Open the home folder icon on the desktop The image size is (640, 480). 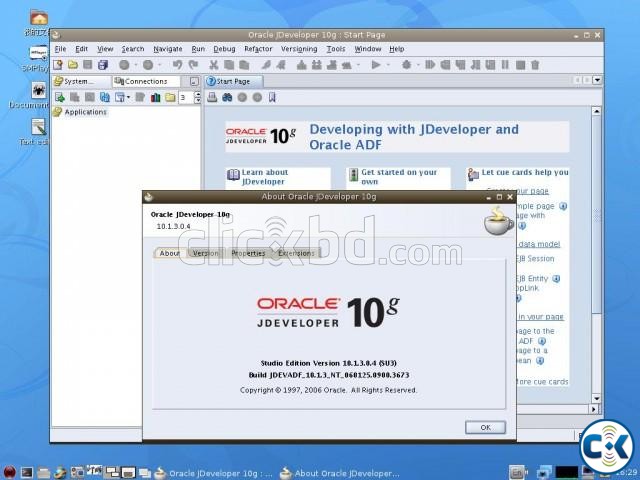(x=39, y=17)
